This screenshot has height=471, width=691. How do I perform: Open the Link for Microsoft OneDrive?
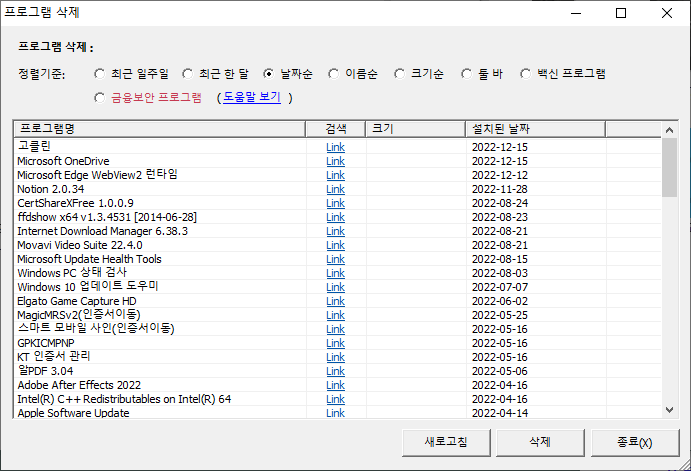click(335, 161)
